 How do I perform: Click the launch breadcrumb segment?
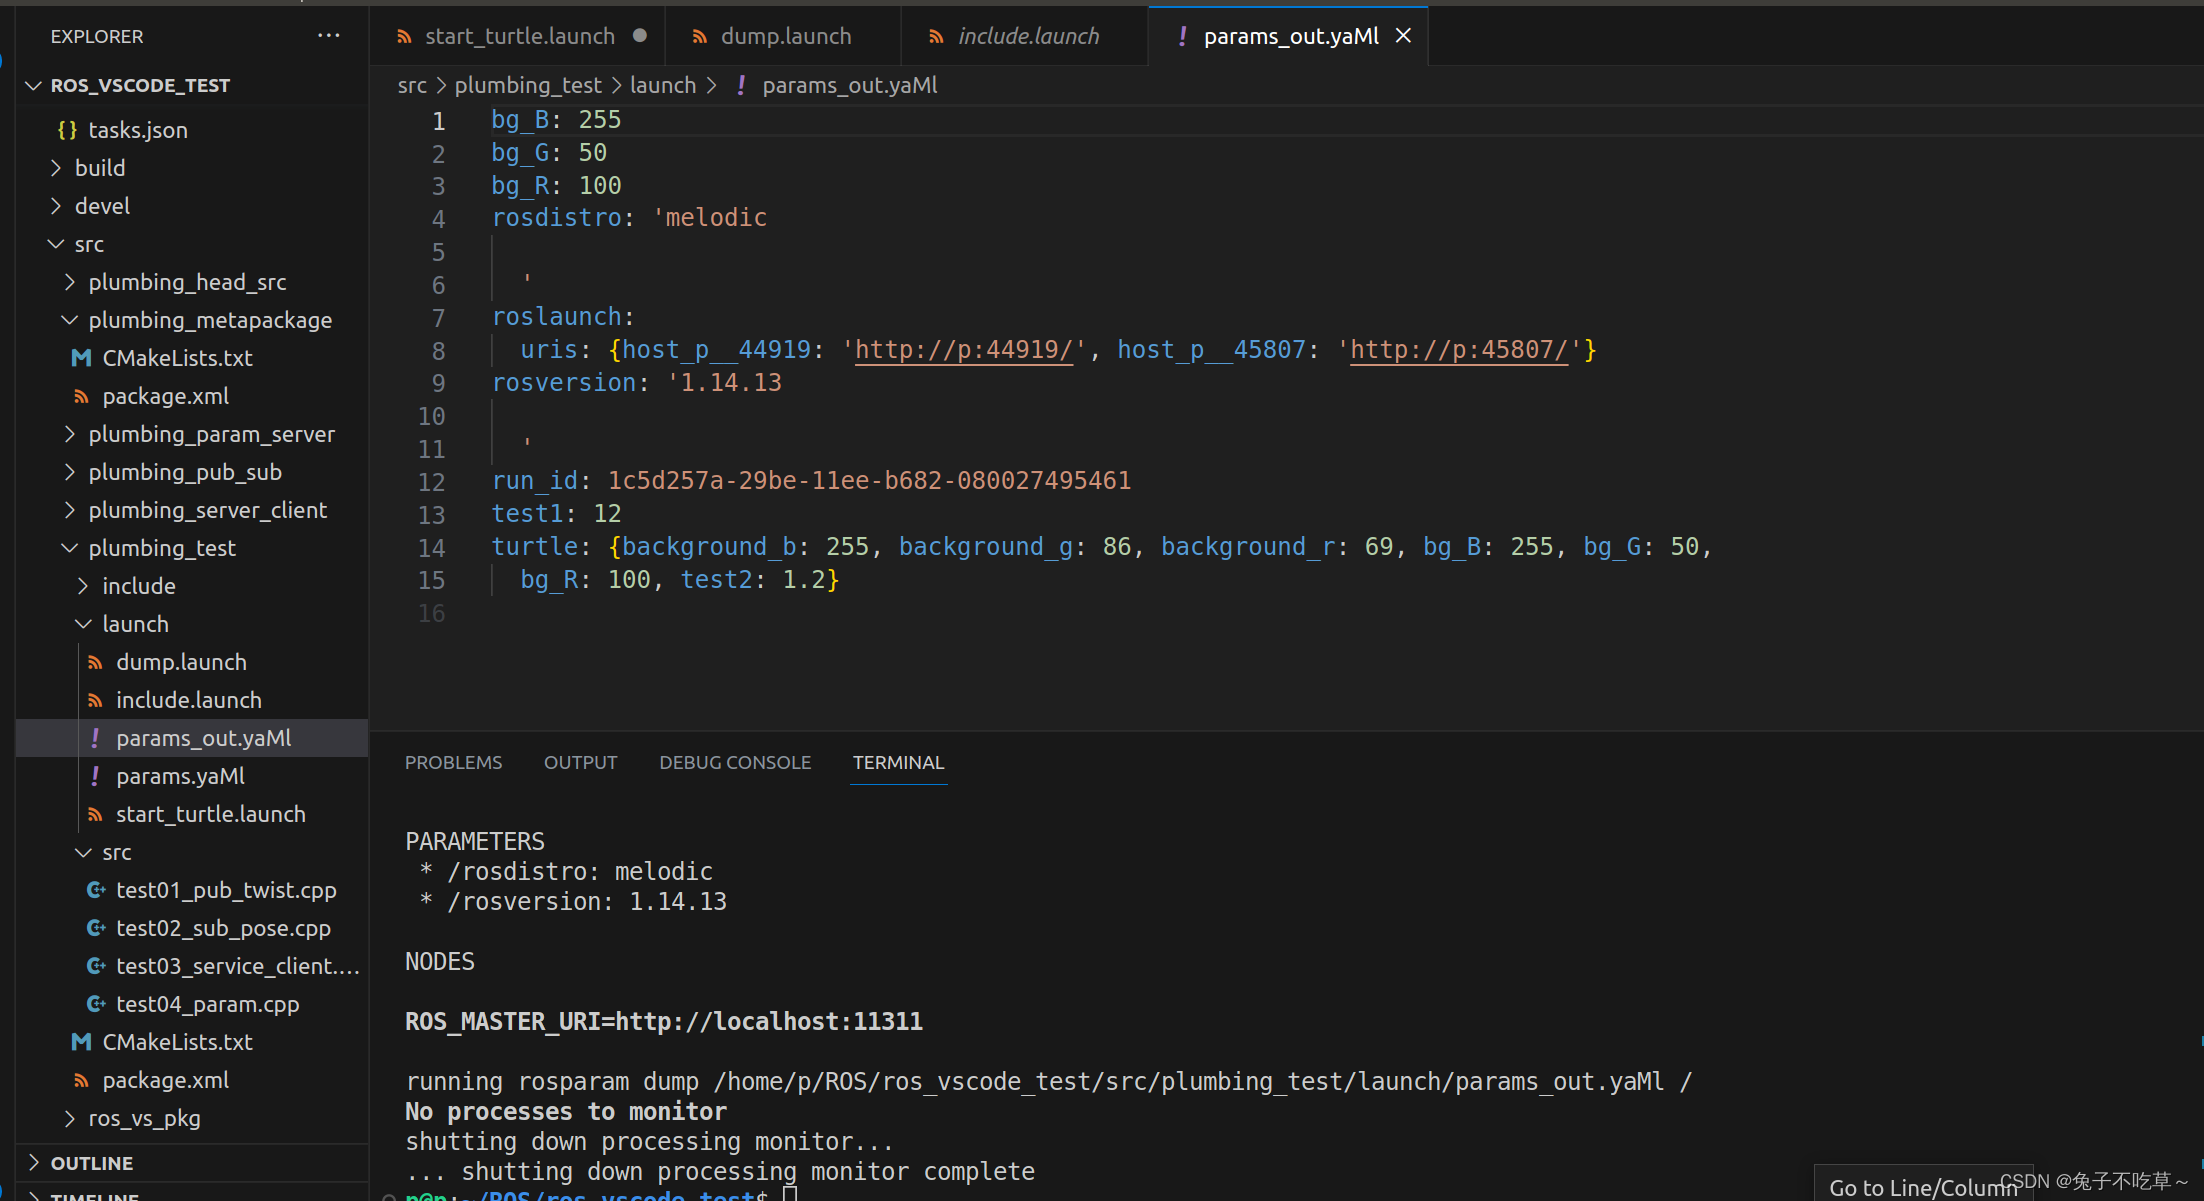point(662,85)
